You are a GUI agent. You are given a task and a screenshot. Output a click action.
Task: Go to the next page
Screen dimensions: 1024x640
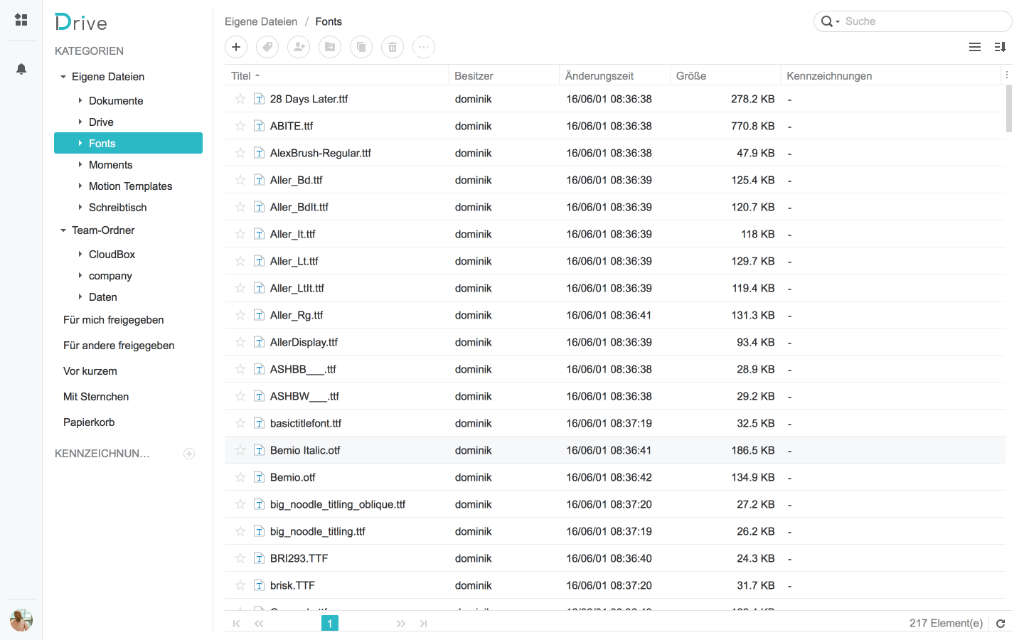point(400,624)
